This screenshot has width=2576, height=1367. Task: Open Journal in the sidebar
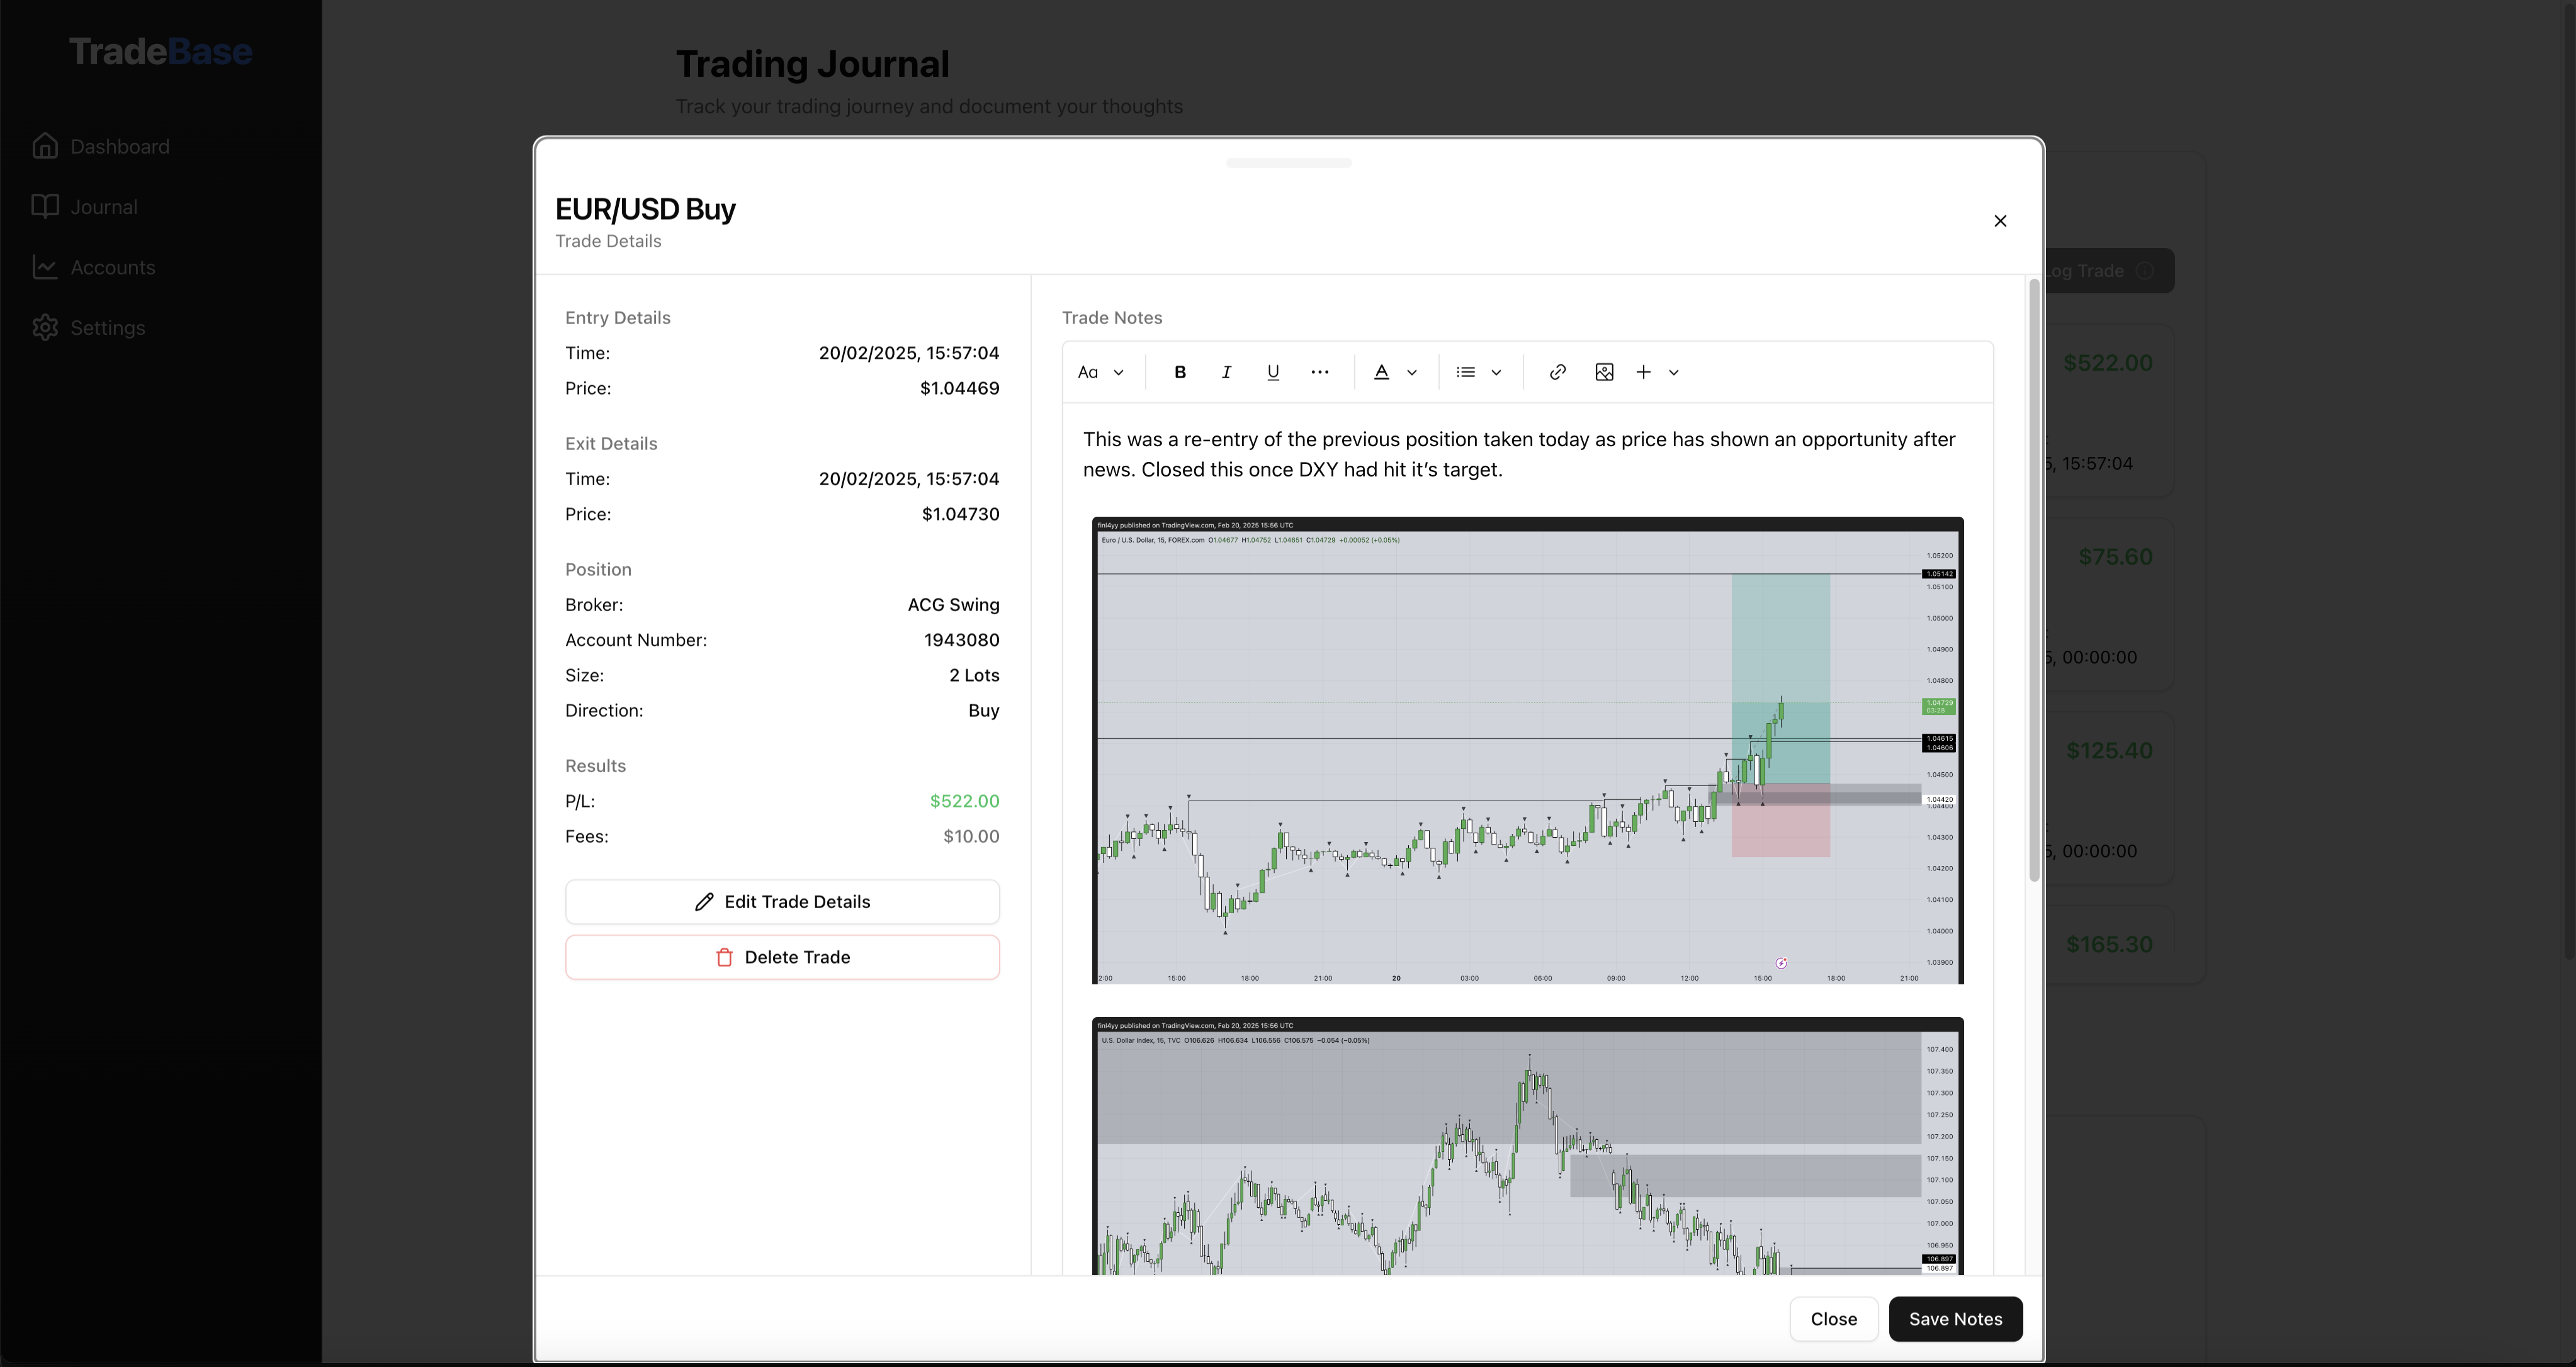click(x=104, y=207)
